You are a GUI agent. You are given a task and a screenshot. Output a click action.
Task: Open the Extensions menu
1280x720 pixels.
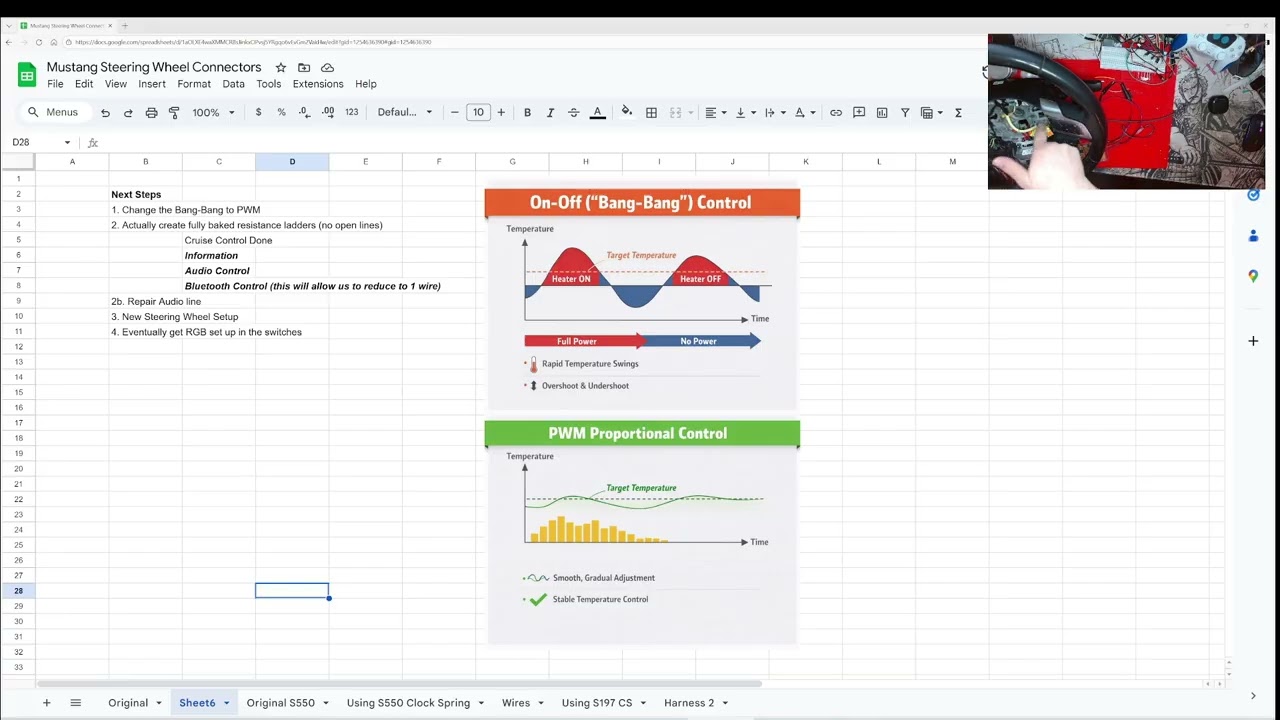pyautogui.click(x=318, y=84)
